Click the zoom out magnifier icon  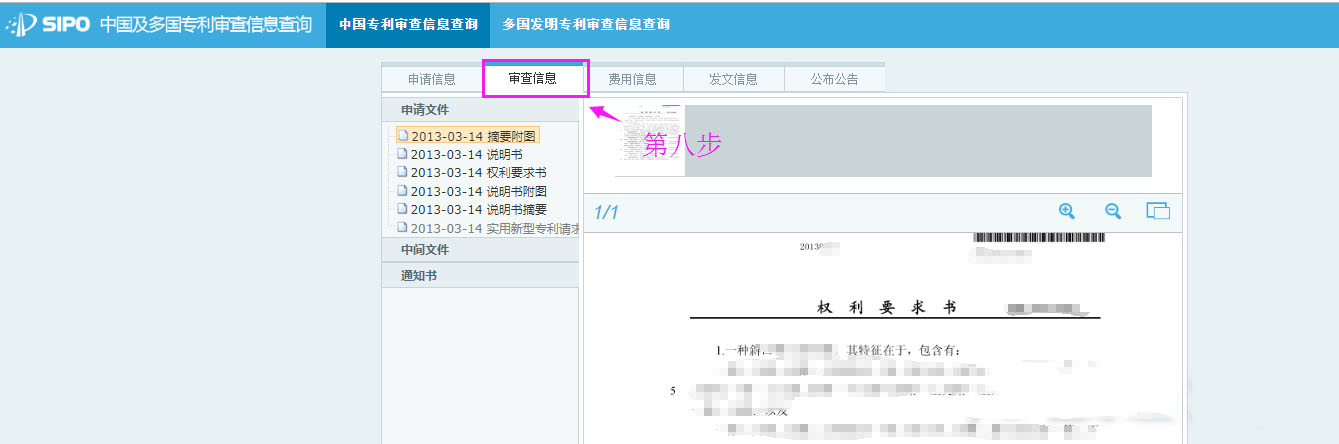[x=1113, y=211]
